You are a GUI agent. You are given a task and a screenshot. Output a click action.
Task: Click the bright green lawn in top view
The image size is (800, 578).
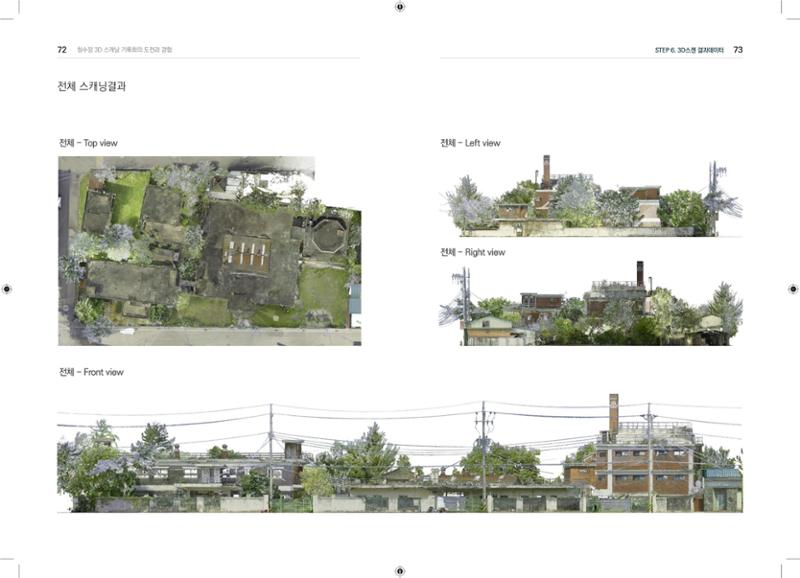click(x=128, y=198)
